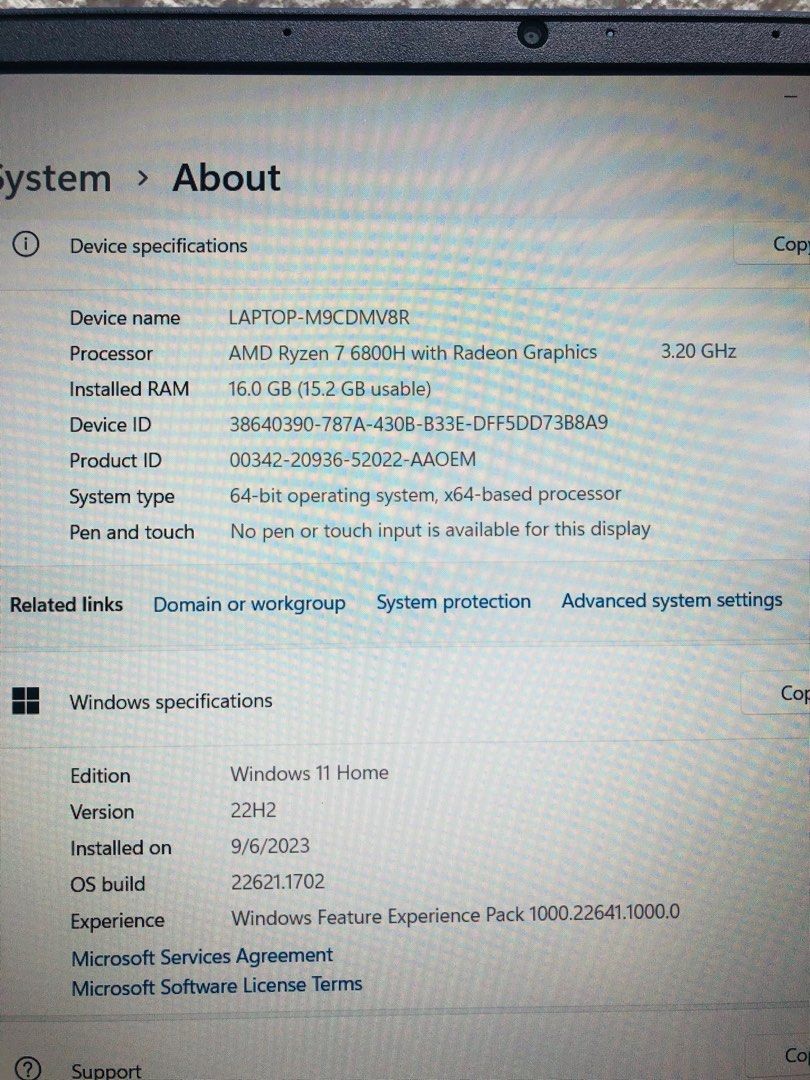This screenshot has height=1080, width=810.
Task: Select the About breadcrumb item
Action: pyautogui.click(x=226, y=177)
